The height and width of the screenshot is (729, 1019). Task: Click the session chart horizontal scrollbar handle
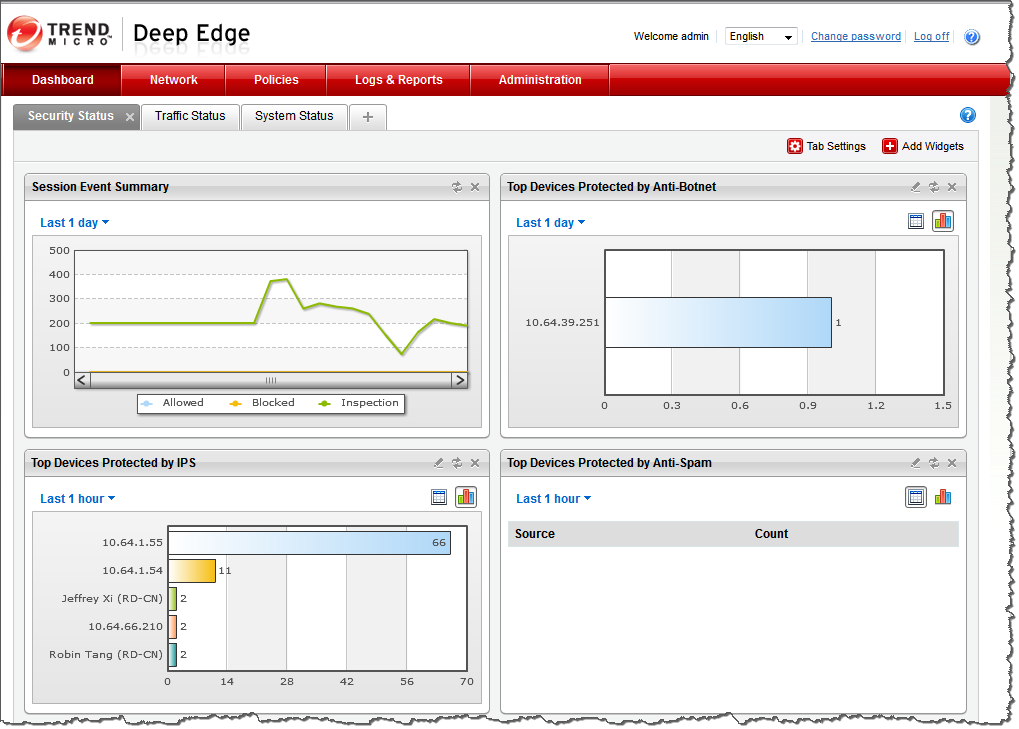tap(270, 381)
